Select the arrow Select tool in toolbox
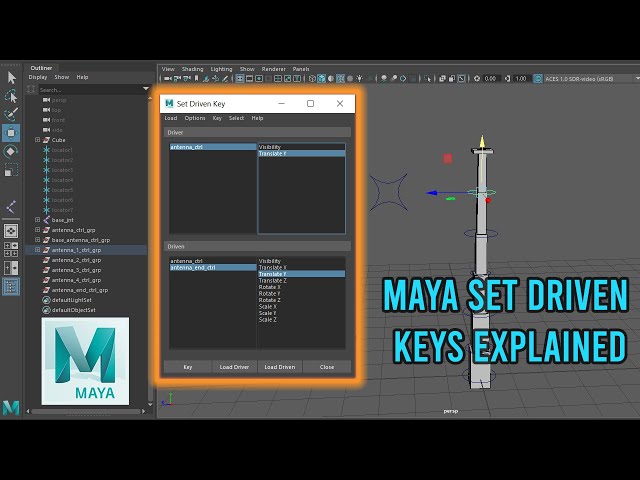 click(x=11, y=77)
